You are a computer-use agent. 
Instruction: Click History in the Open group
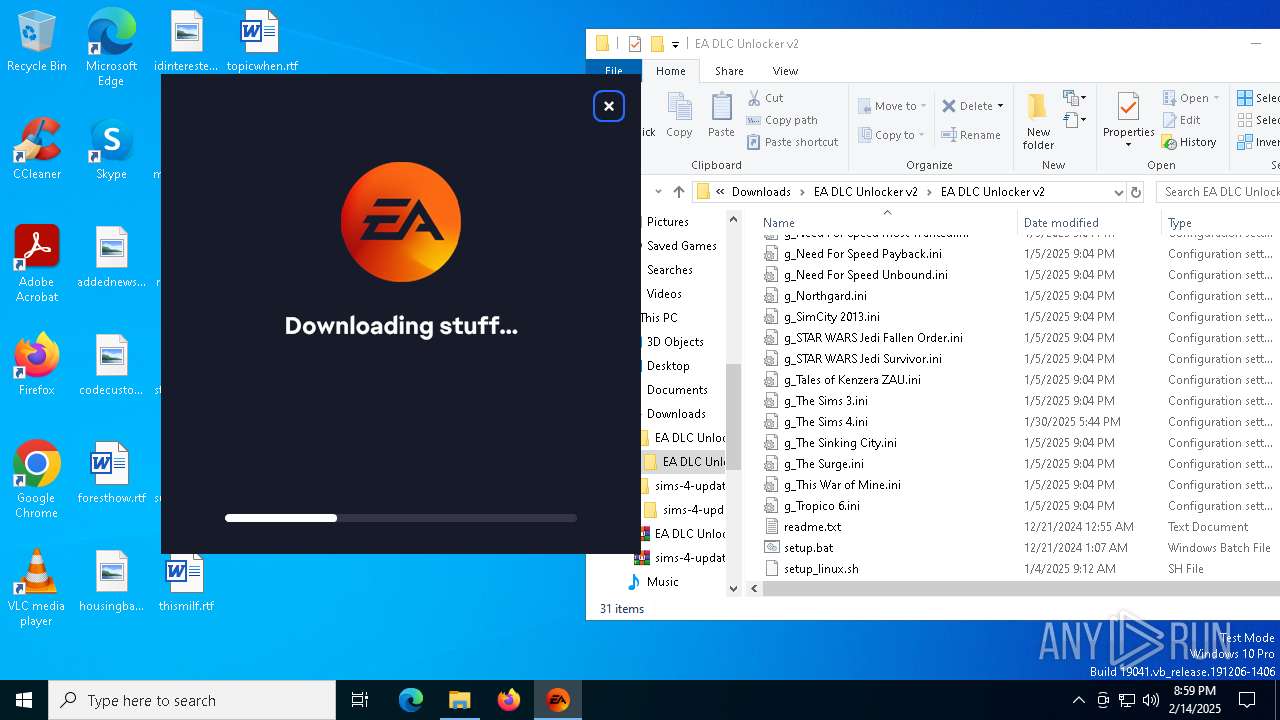[x=1189, y=142]
